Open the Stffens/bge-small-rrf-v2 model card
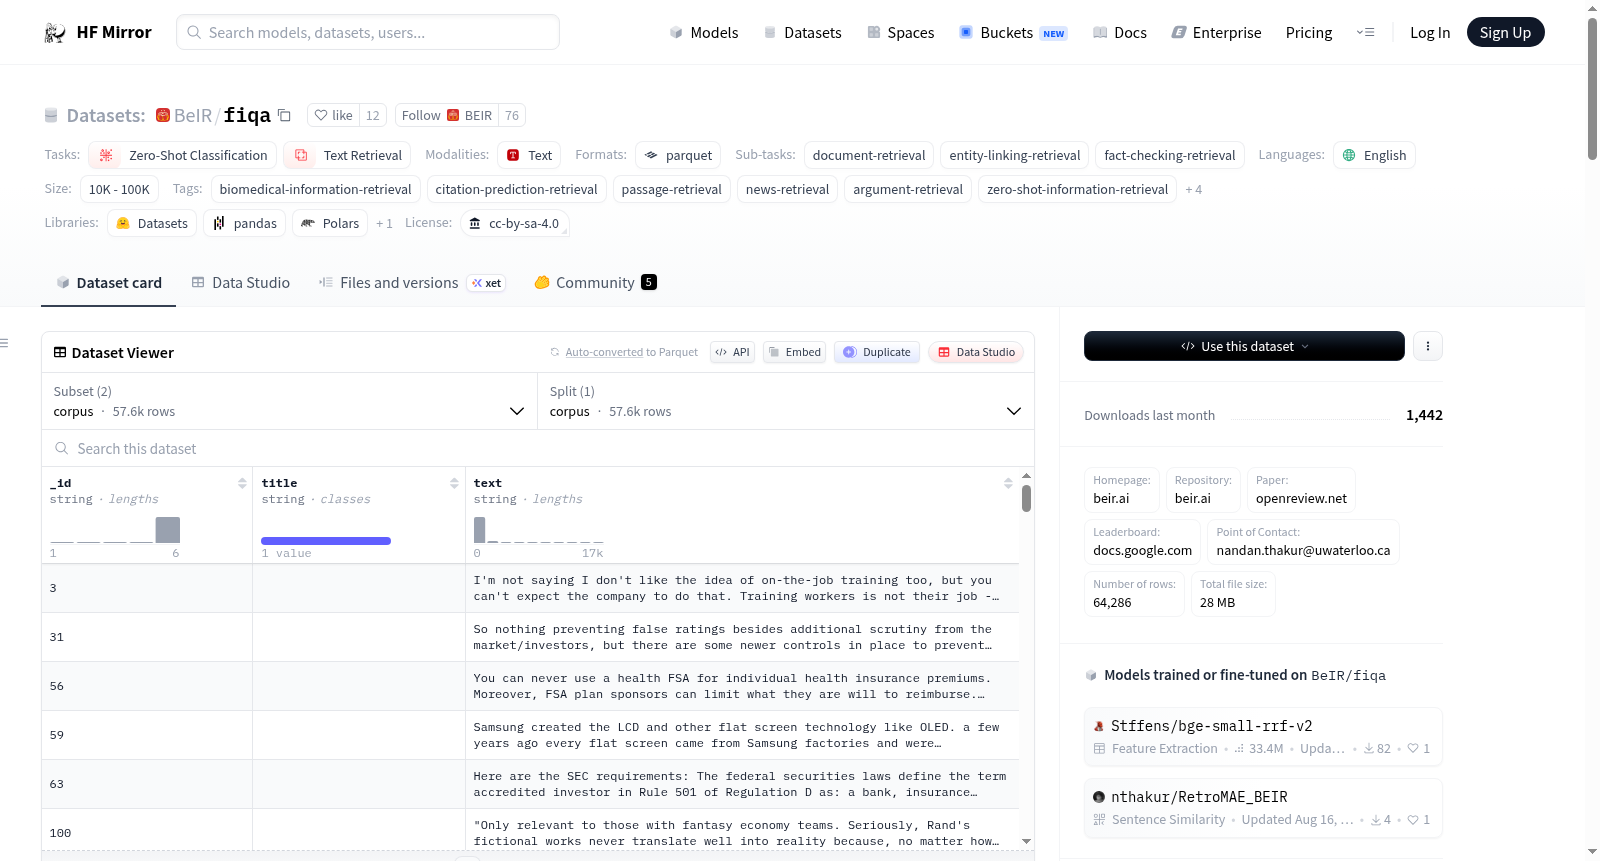Image resolution: width=1600 pixels, height=861 pixels. pyautogui.click(x=1263, y=736)
